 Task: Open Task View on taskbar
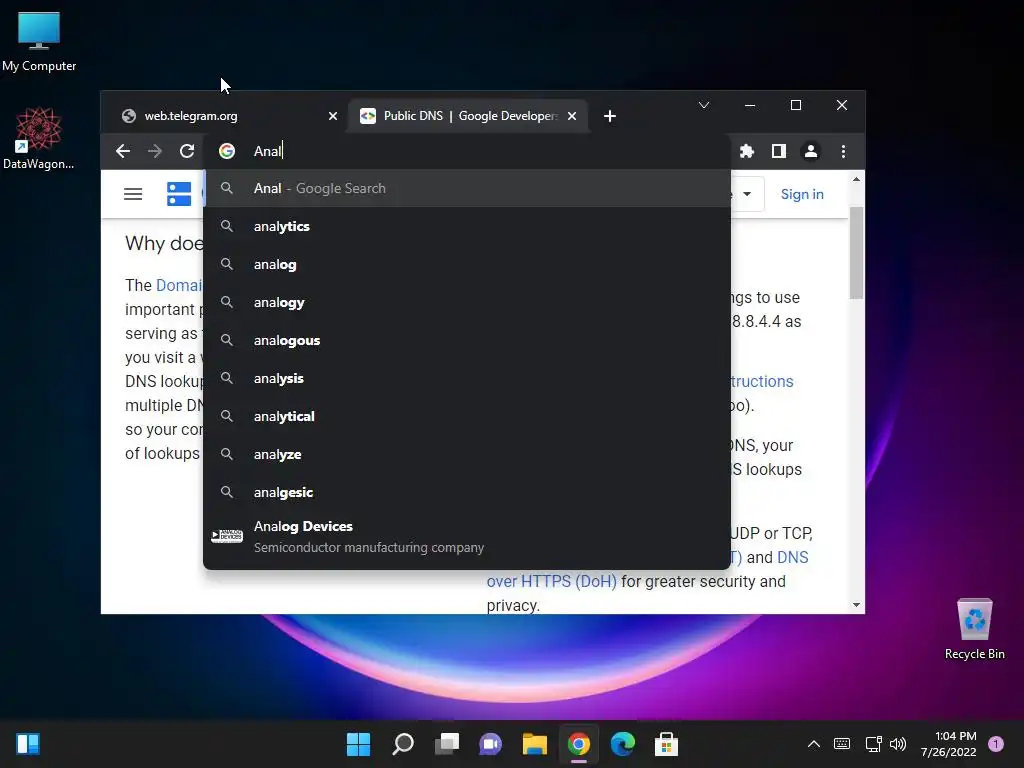pos(447,744)
